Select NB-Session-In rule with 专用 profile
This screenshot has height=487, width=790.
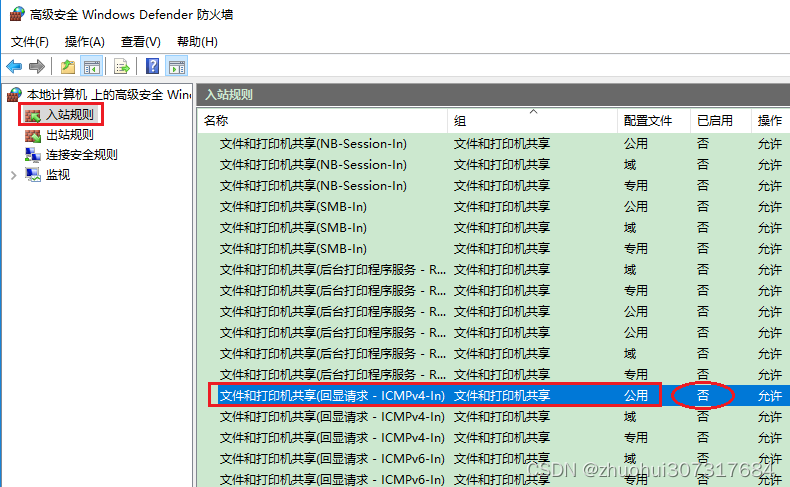(494, 186)
